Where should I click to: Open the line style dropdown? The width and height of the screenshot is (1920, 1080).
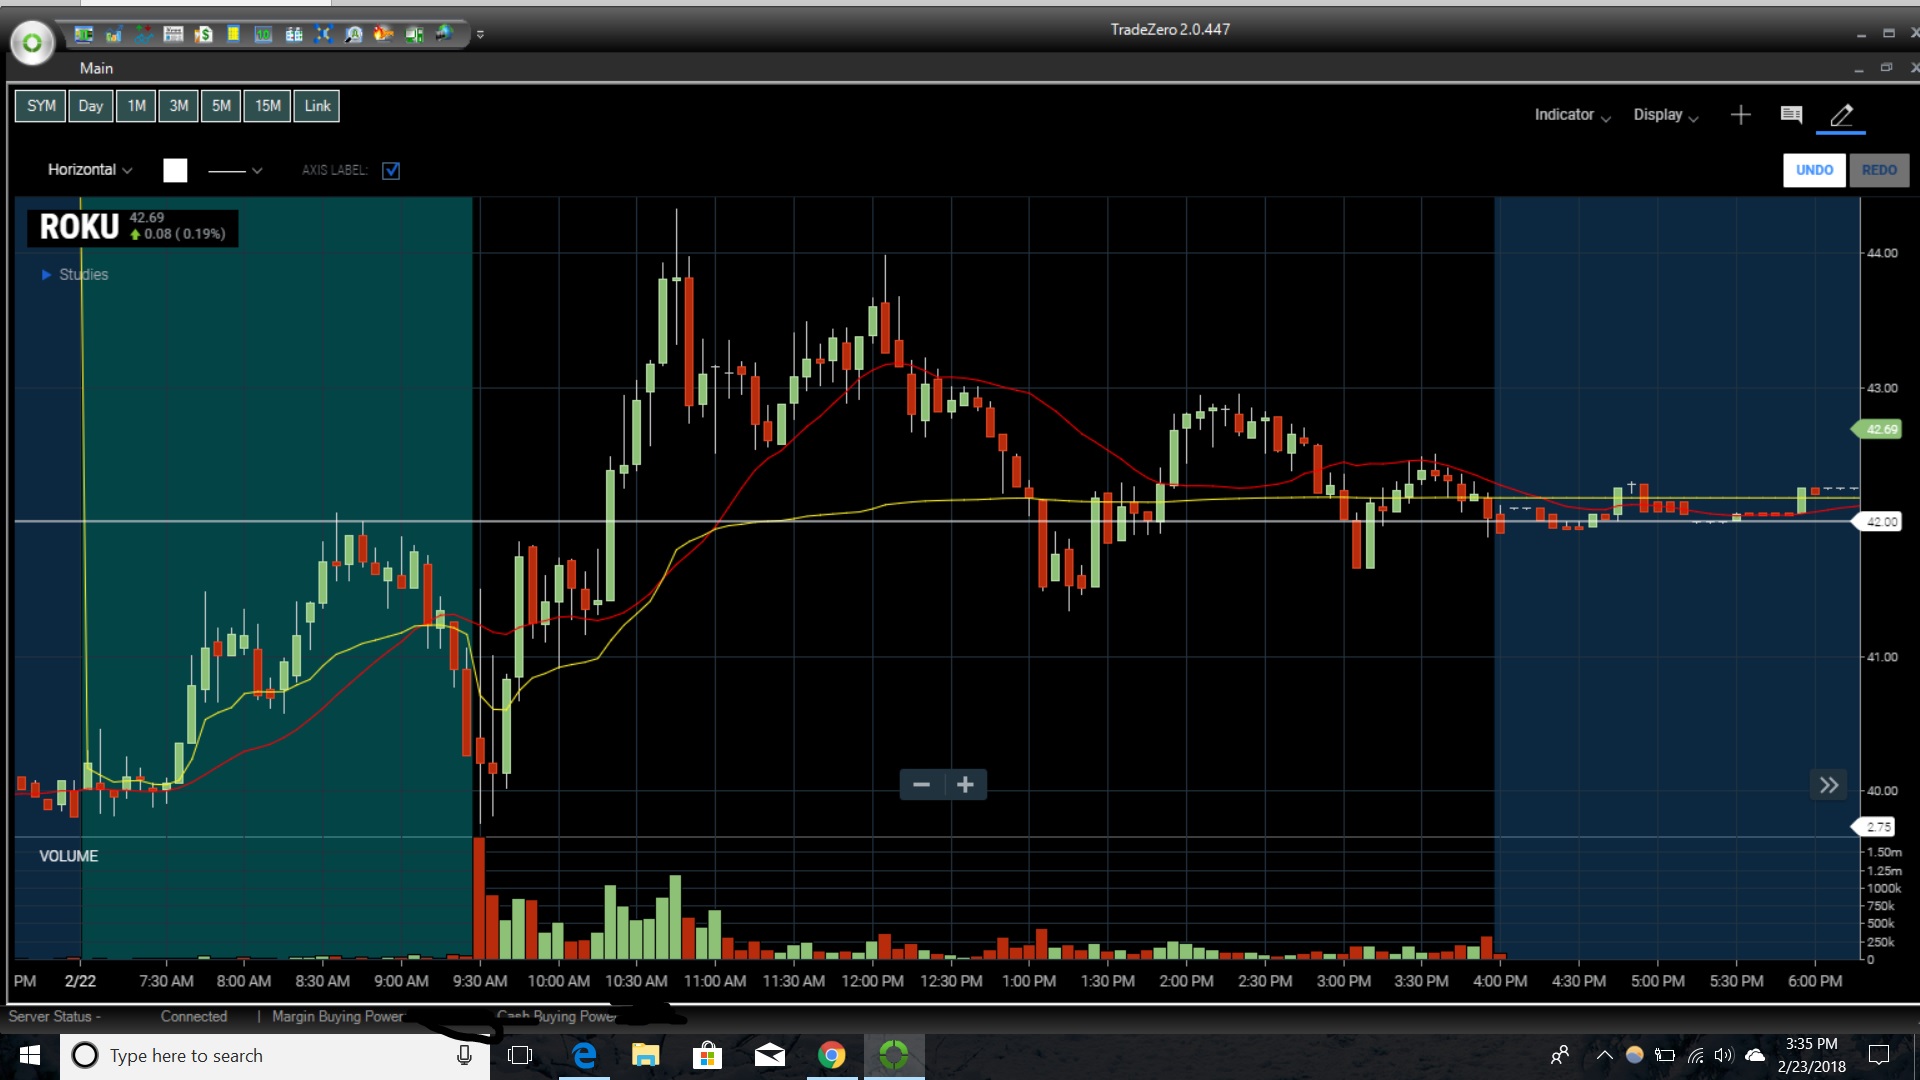[x=235, y=170]
